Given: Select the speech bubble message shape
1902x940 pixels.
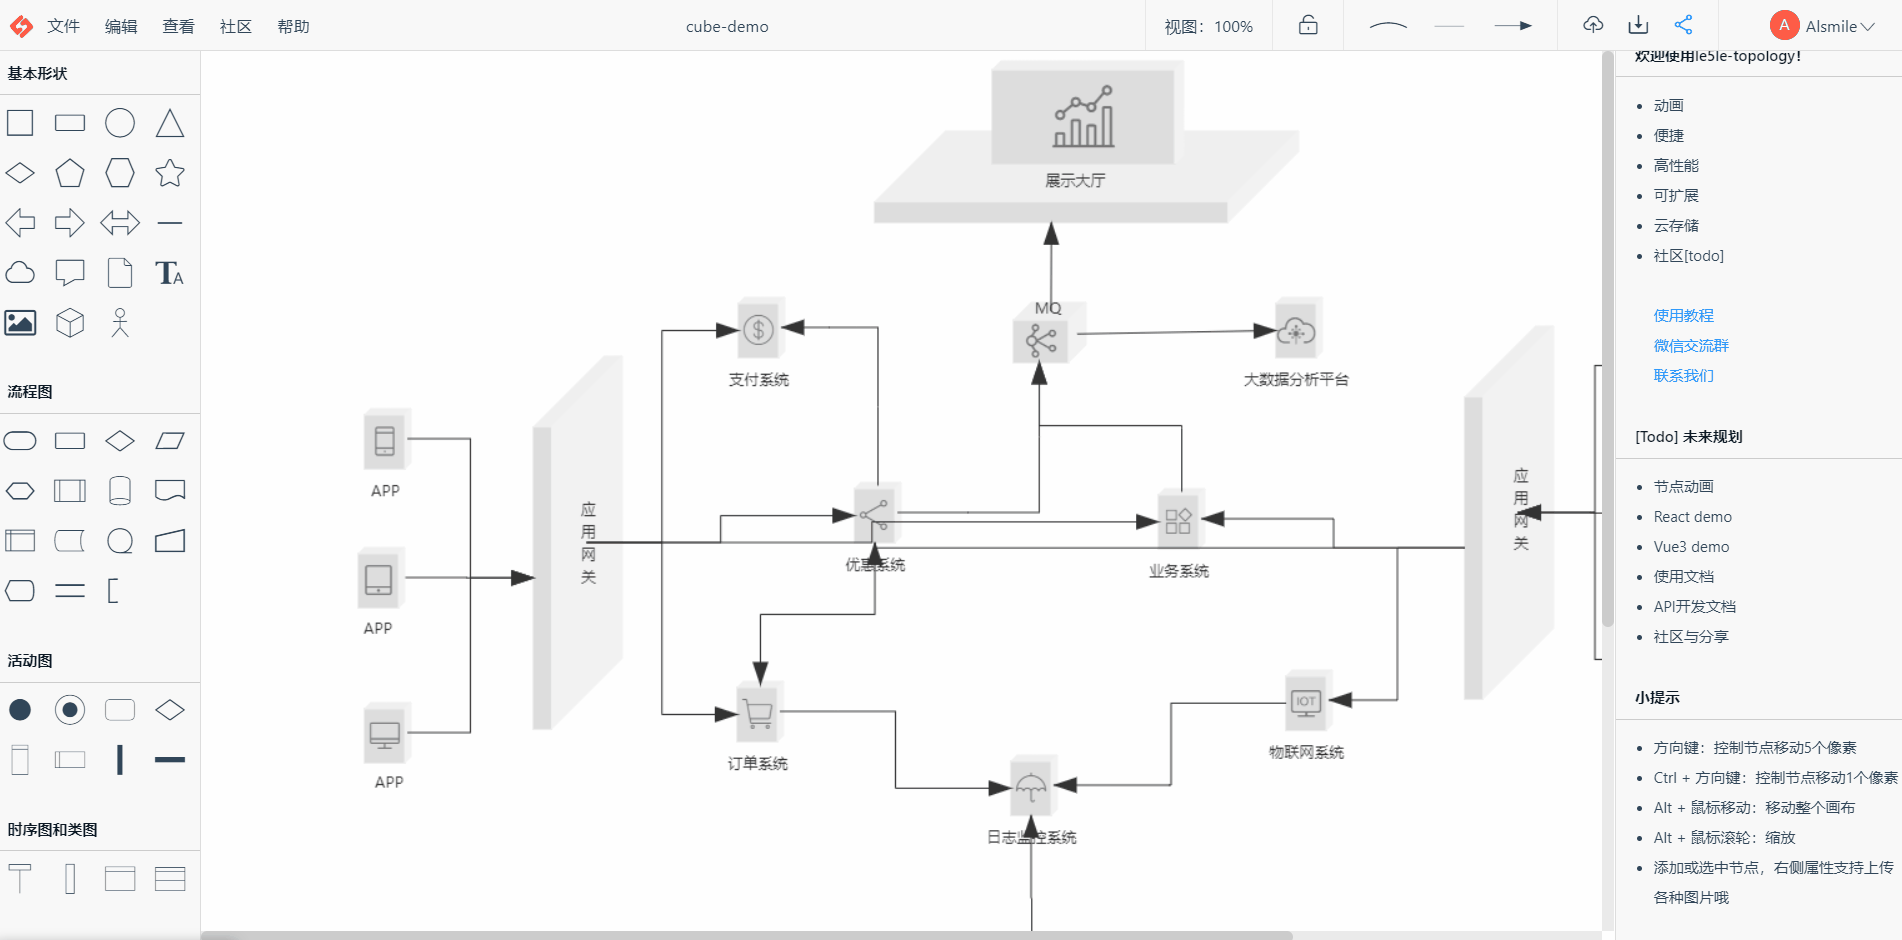Looking at the screenshot, I should coord(70,272).
